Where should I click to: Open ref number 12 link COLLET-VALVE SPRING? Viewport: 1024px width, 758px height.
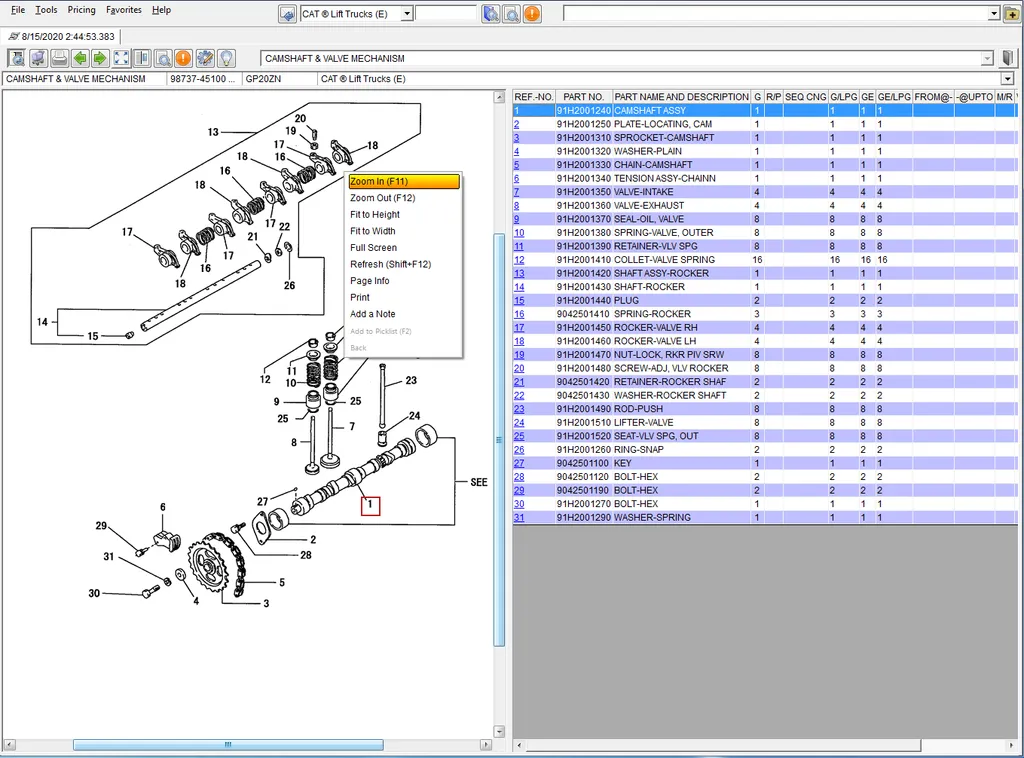pyautogui.click(x=519, y=260)
